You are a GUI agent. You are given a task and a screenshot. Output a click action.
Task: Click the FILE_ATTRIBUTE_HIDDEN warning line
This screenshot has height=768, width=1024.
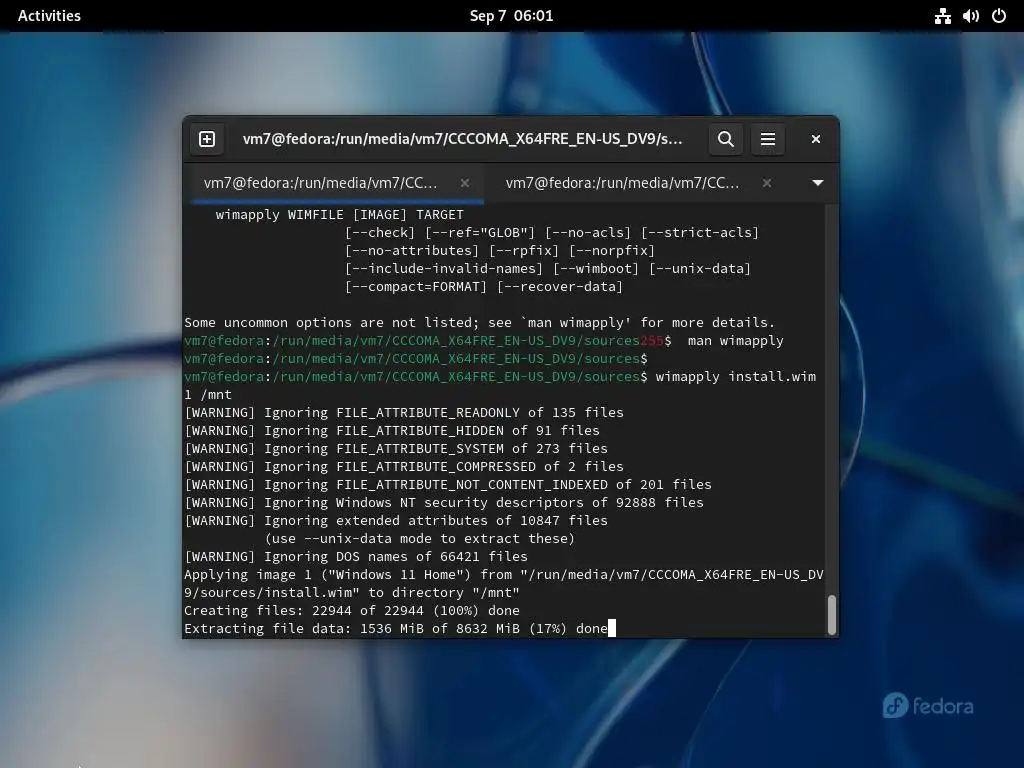(x=392, y=431)
